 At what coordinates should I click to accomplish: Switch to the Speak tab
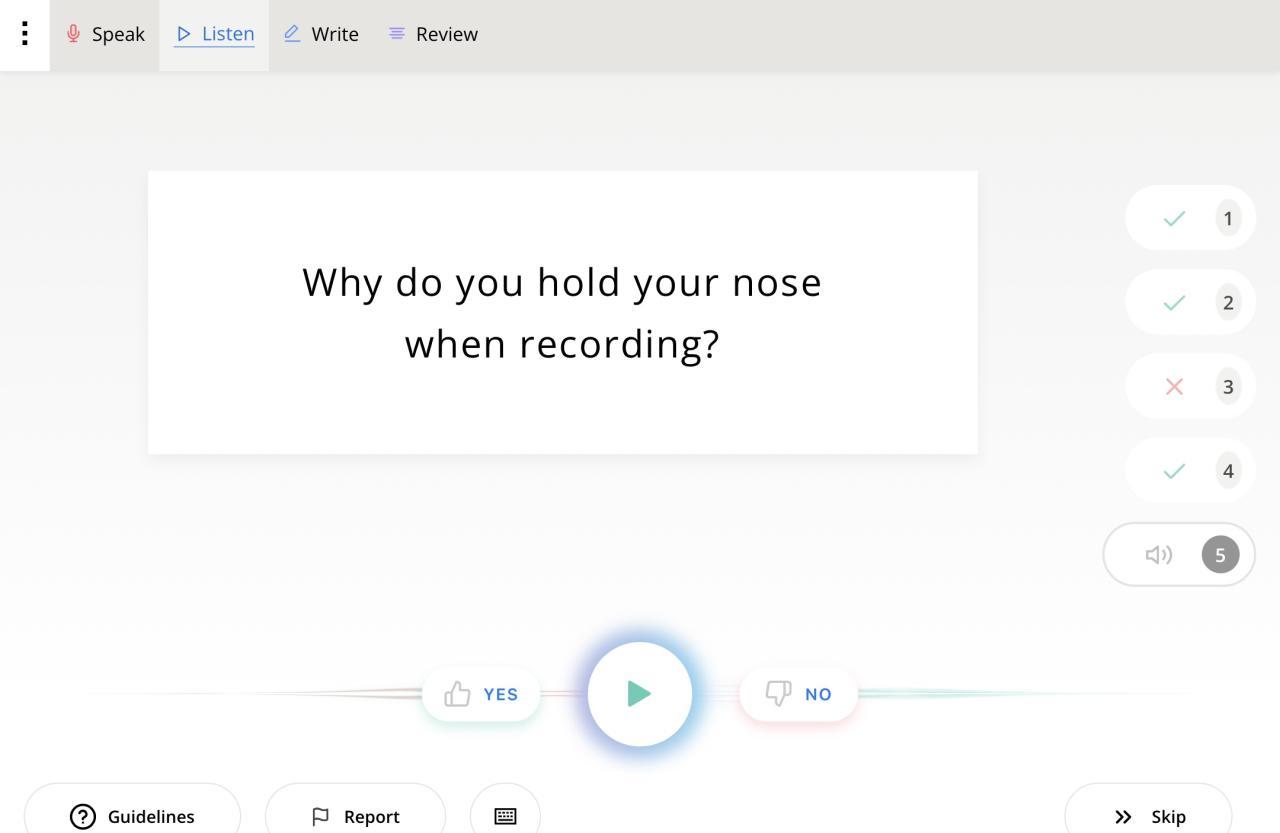[x=105, y=34]
